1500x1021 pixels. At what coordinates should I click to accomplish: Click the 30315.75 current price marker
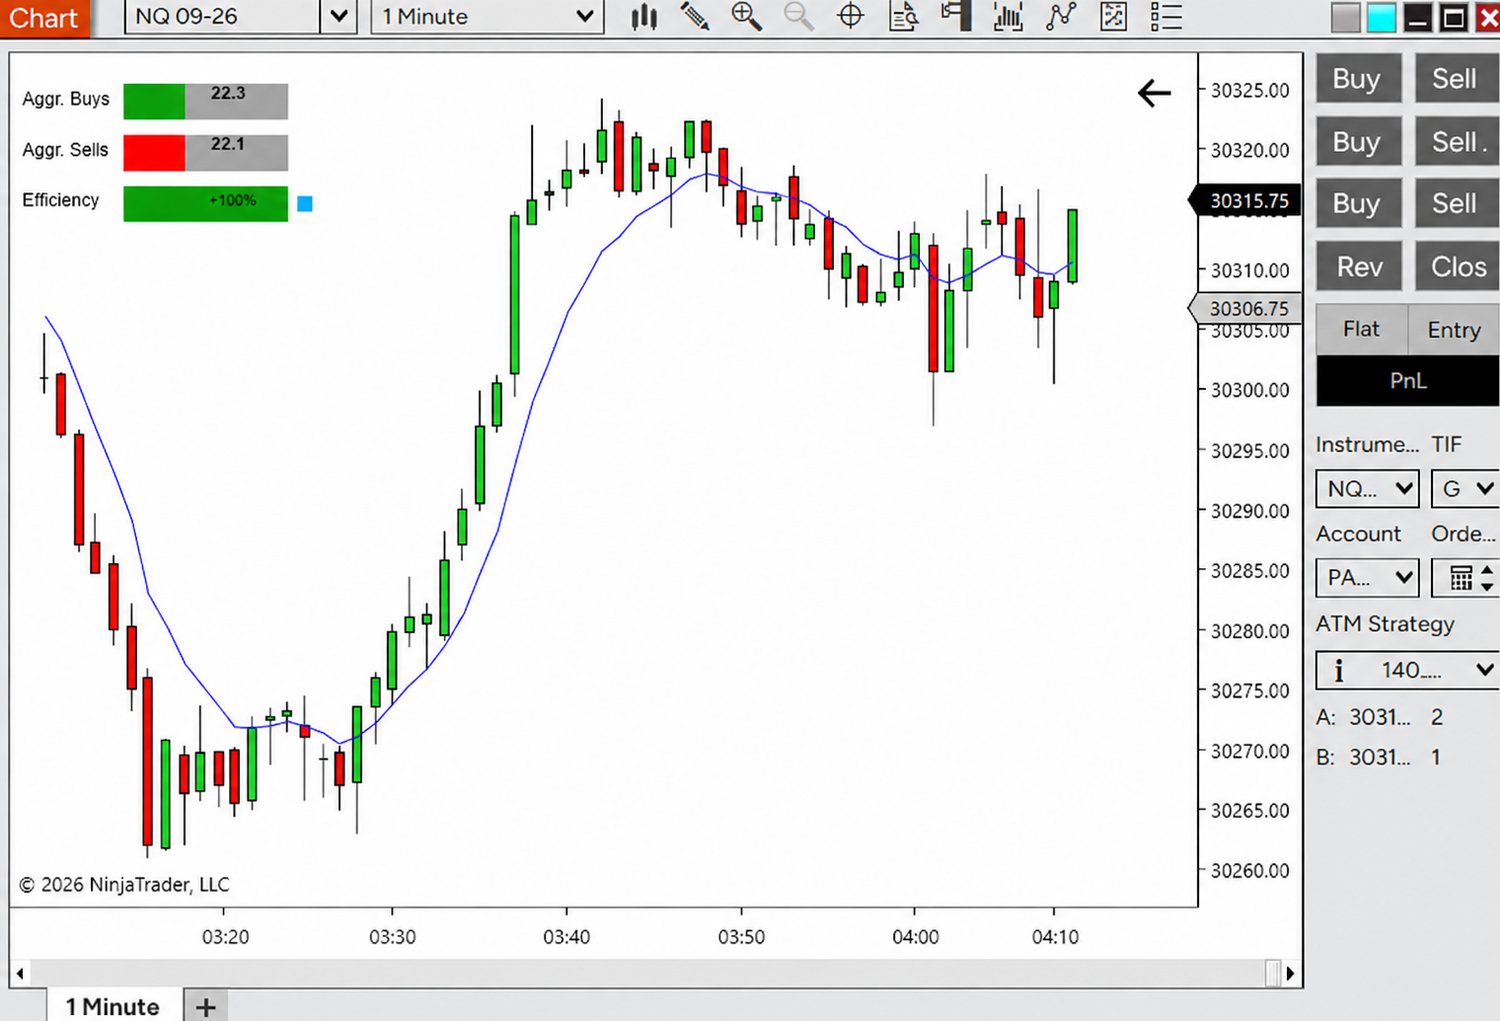pos(1246,201)
